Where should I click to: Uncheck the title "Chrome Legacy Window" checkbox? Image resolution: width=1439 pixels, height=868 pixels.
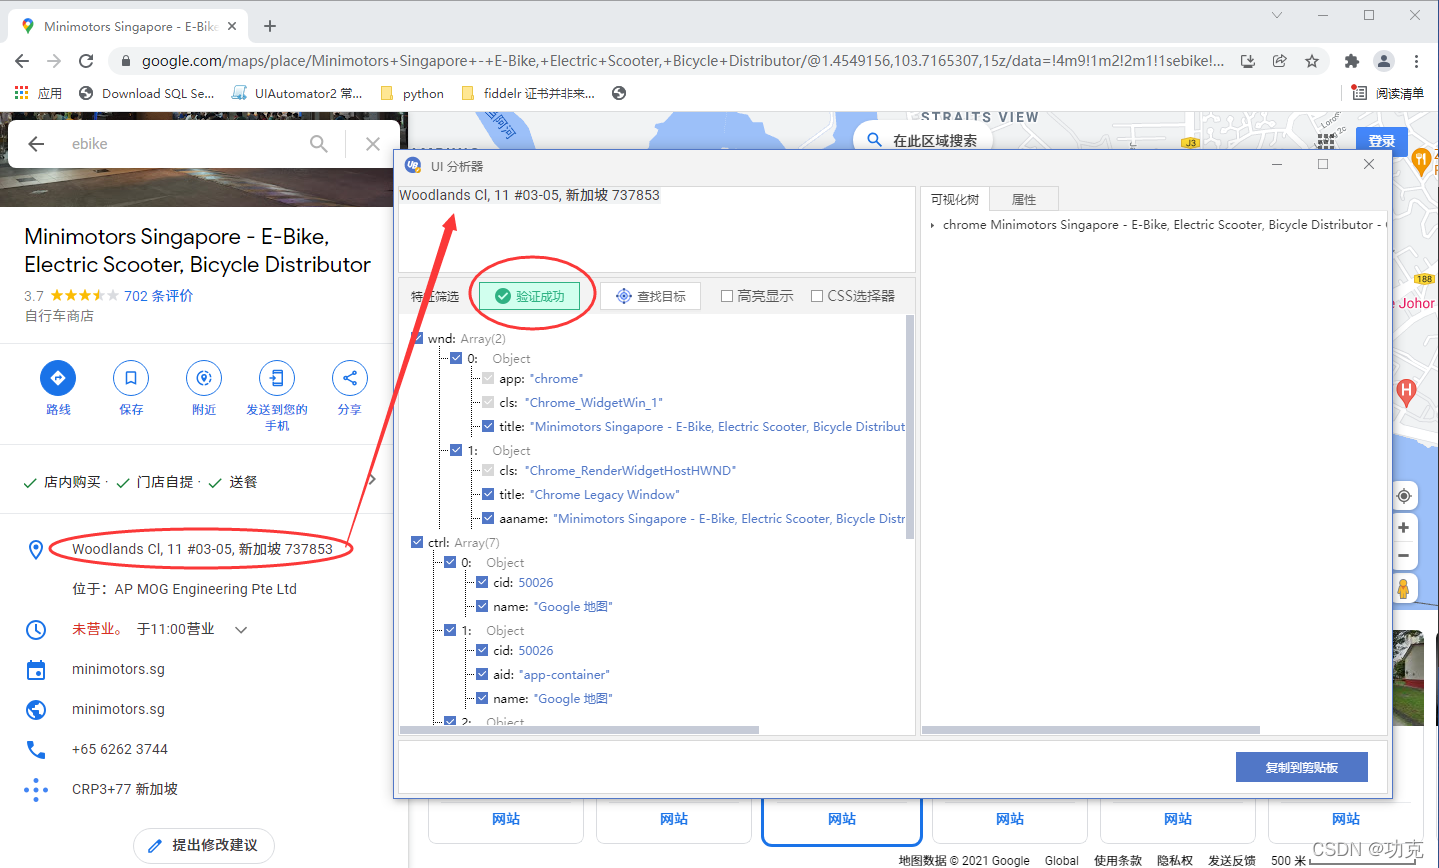488,494
